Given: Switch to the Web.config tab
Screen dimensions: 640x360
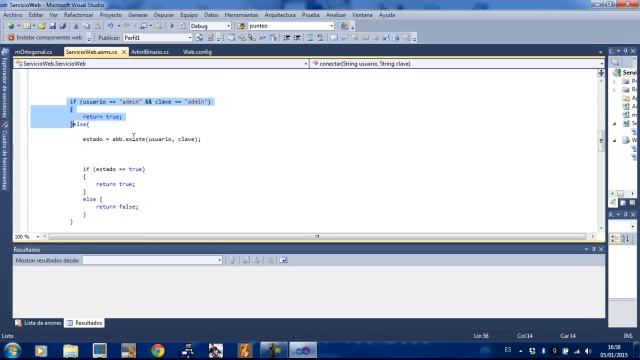Looking at the screenshot, I should (x=197, y=52).
